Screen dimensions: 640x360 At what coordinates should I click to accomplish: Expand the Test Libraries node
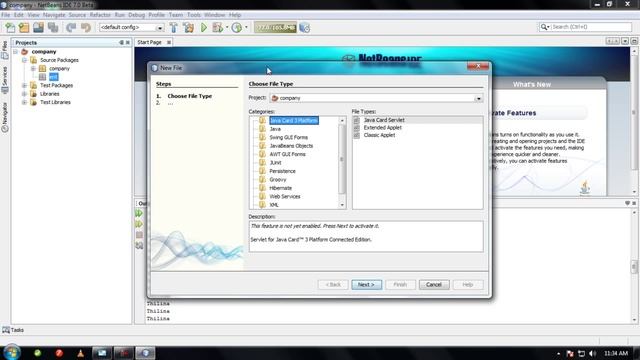point(24,102)
